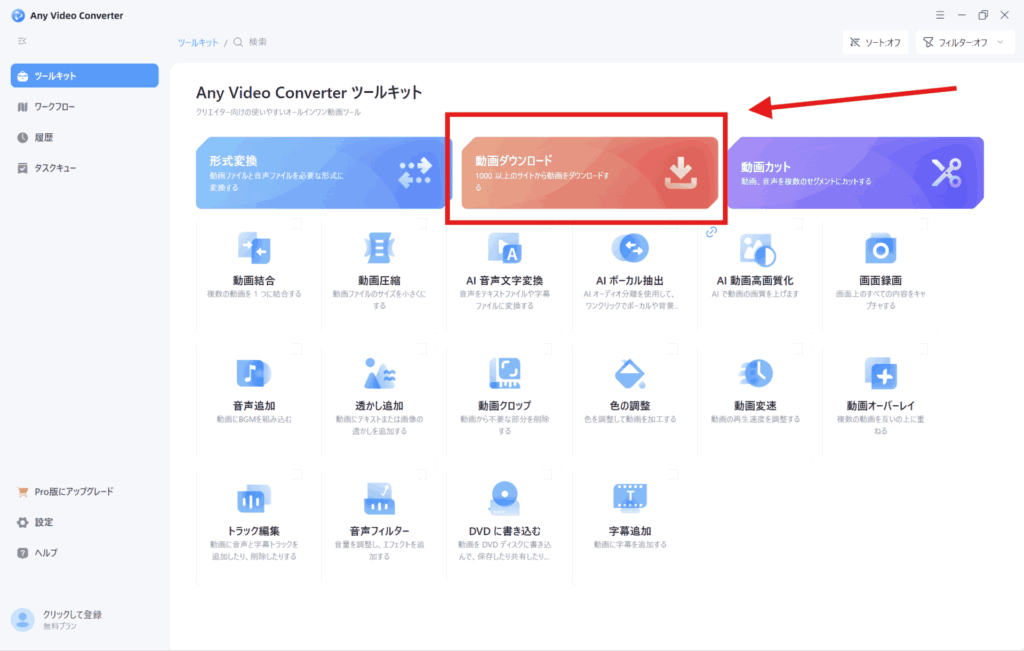Image resolution: width=1024 pixels, height=651 pixels.
Task: Click the link icon above AI 動画高画質化
Action: [711, 232]
